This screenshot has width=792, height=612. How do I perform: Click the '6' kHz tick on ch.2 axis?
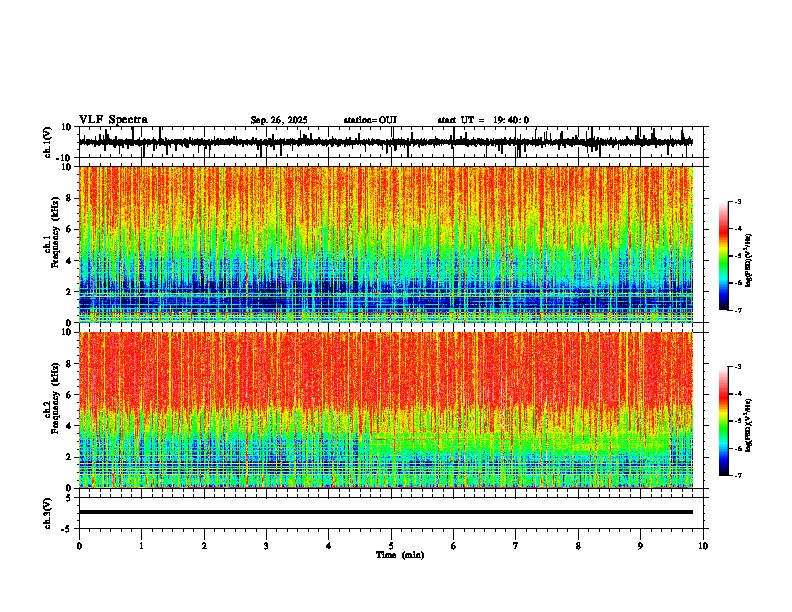71,394
